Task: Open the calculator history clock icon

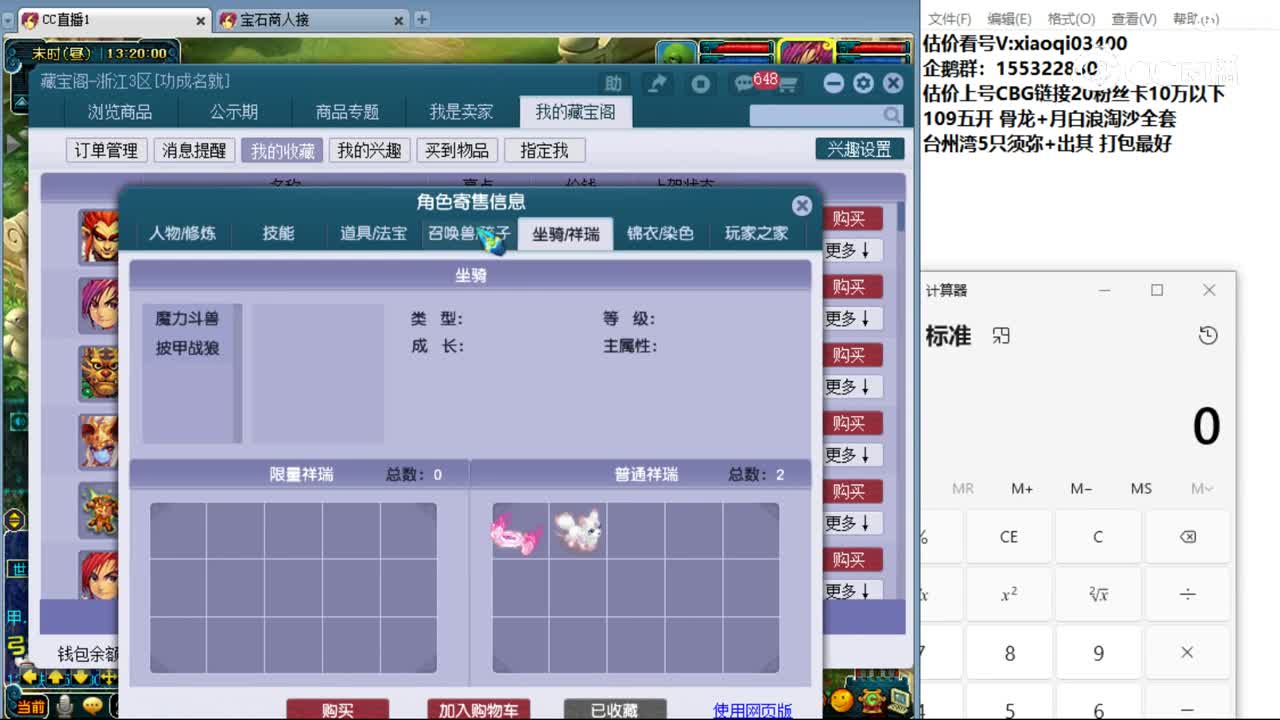Action: pos(1209,336)
